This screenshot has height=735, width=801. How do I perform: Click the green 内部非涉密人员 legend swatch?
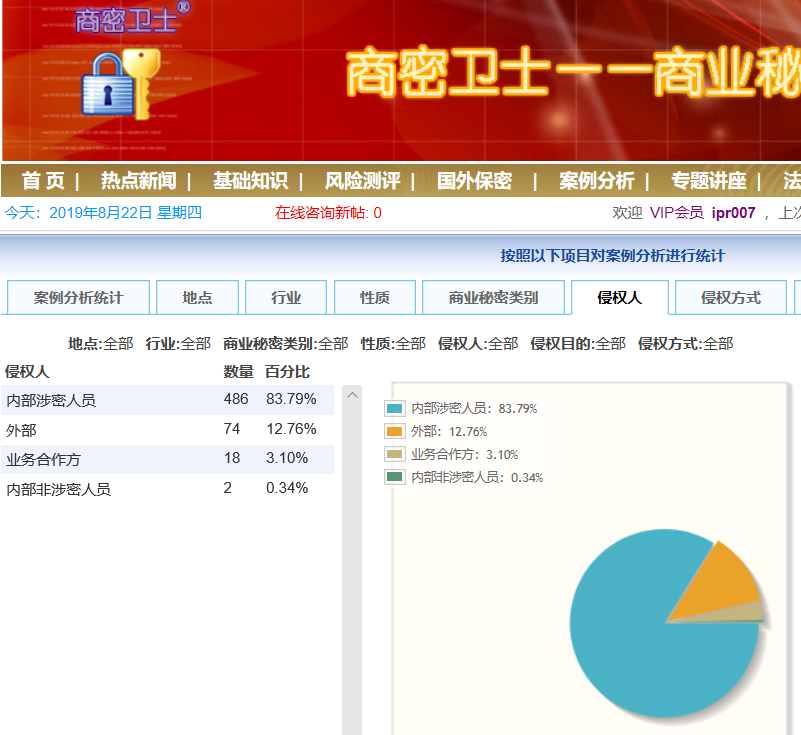(394, 477)
